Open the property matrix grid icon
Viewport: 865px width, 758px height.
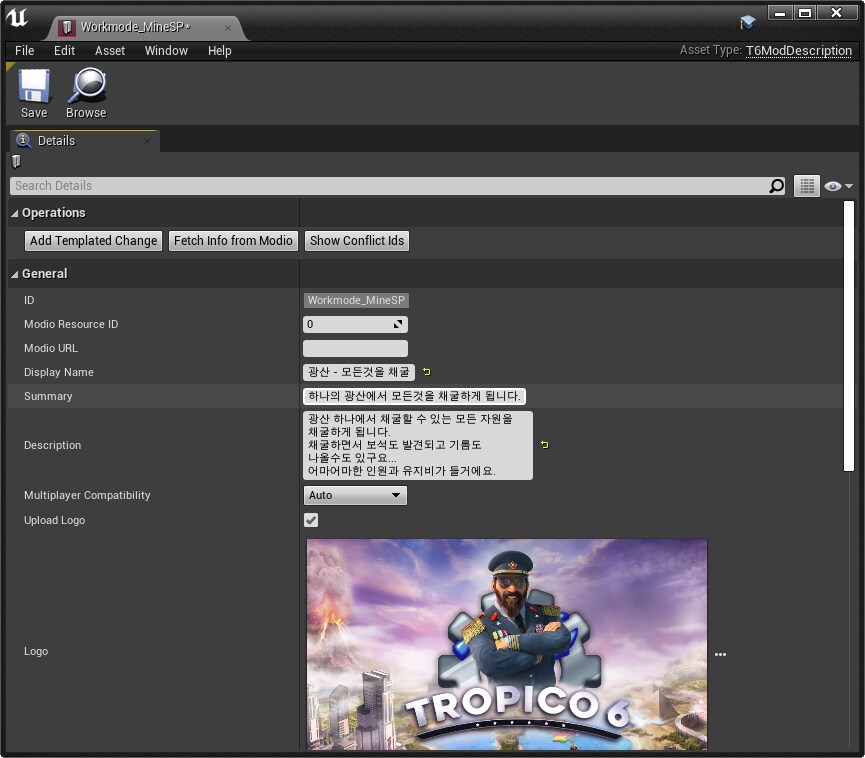pos(807,186)
